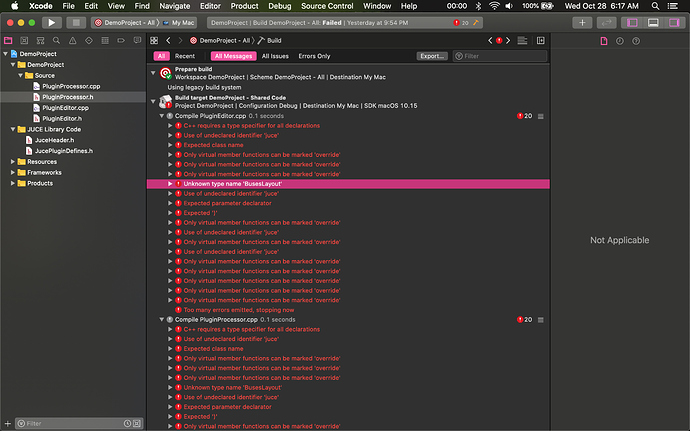Hide the left navigator panel
The width and height of the screenshot is (690, 431).
point(632,22)
